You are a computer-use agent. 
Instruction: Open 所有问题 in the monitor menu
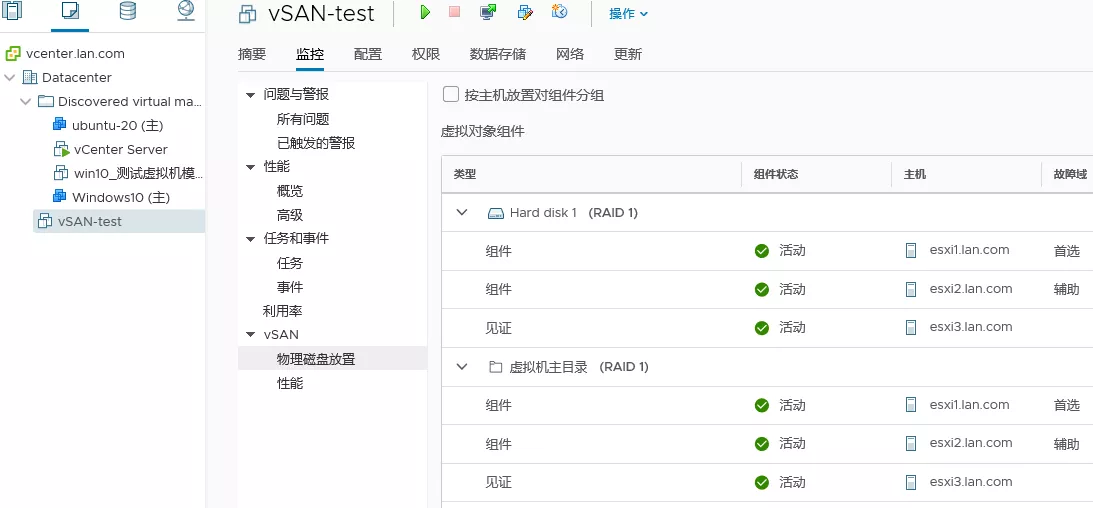[x=303, y=119]
